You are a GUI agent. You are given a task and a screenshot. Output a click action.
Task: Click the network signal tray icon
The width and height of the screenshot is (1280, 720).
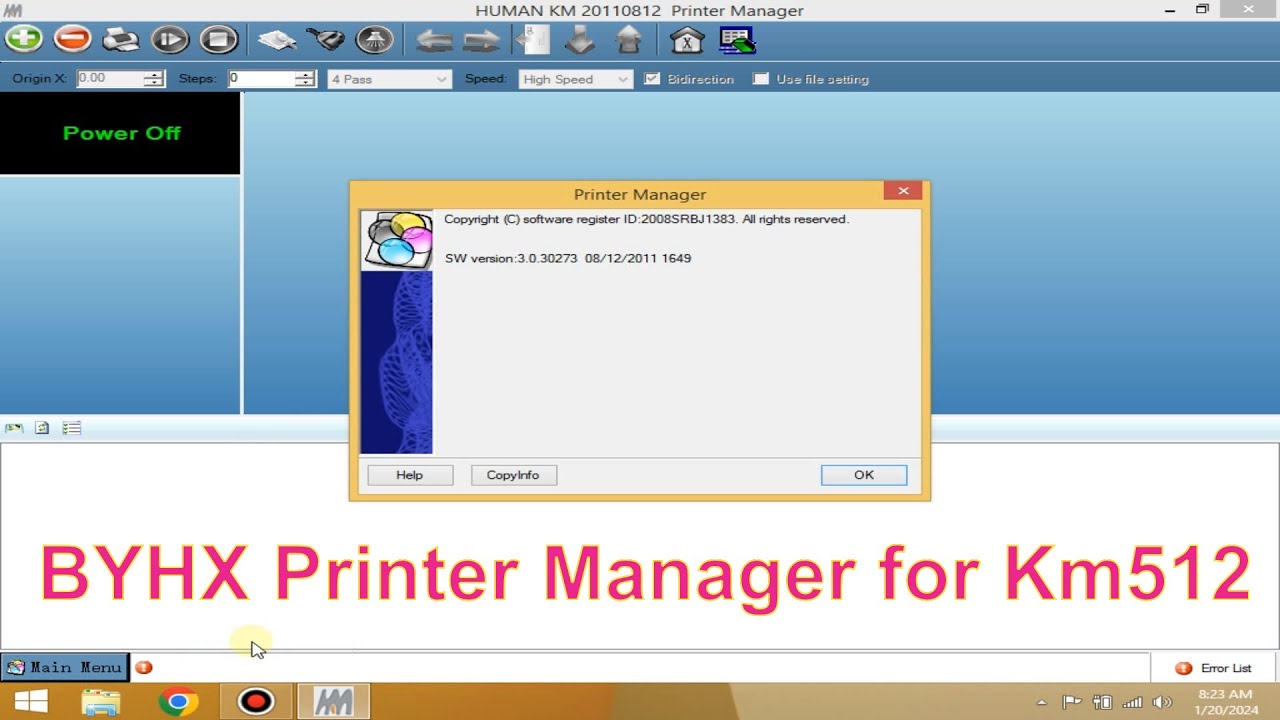coord(1132,702)
